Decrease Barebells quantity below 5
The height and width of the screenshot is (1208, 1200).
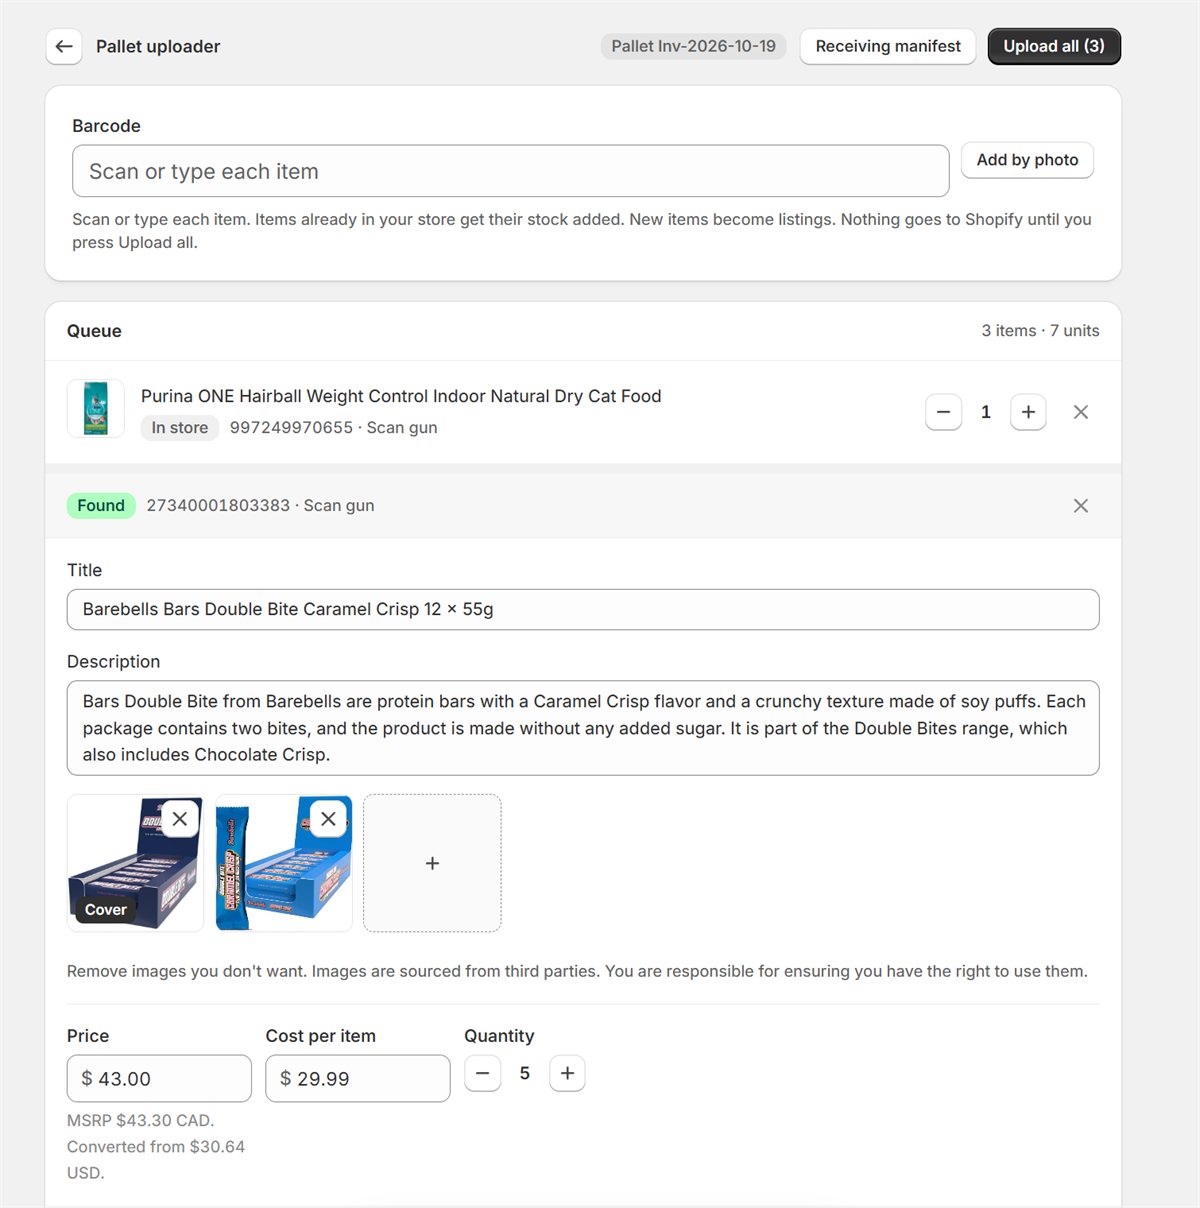[482, 1074]
